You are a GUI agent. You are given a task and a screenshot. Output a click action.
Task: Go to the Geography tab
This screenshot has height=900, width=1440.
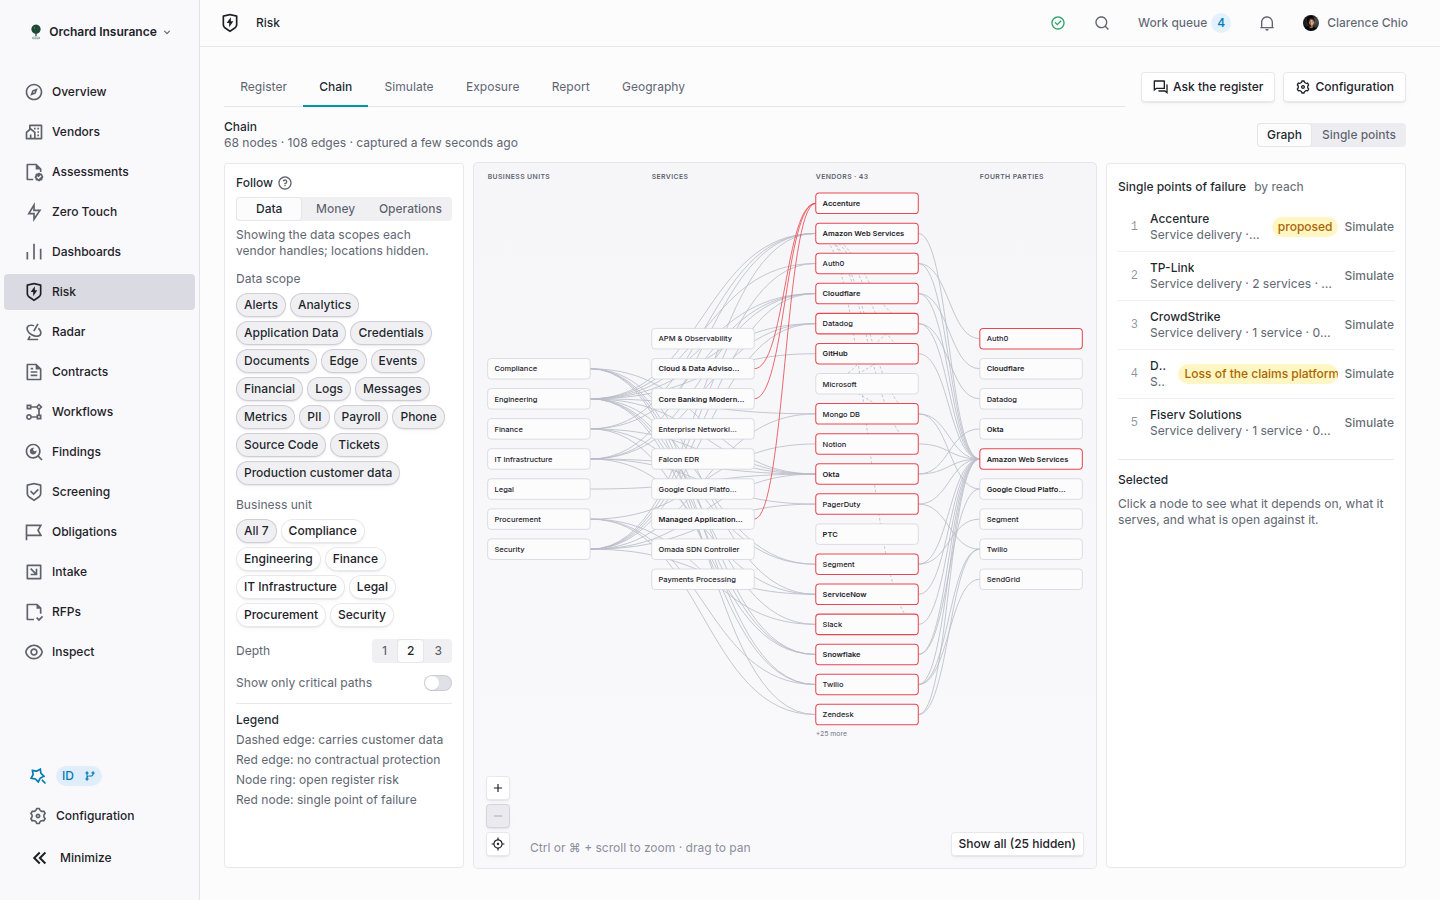click(653, 87)
